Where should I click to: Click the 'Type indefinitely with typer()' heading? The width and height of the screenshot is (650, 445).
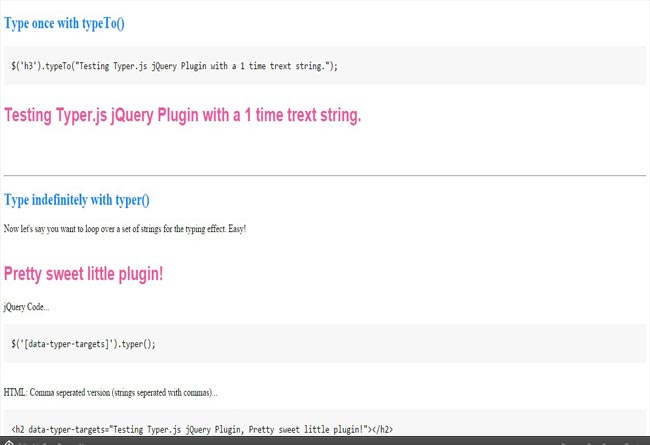click(x=77, y=200)
